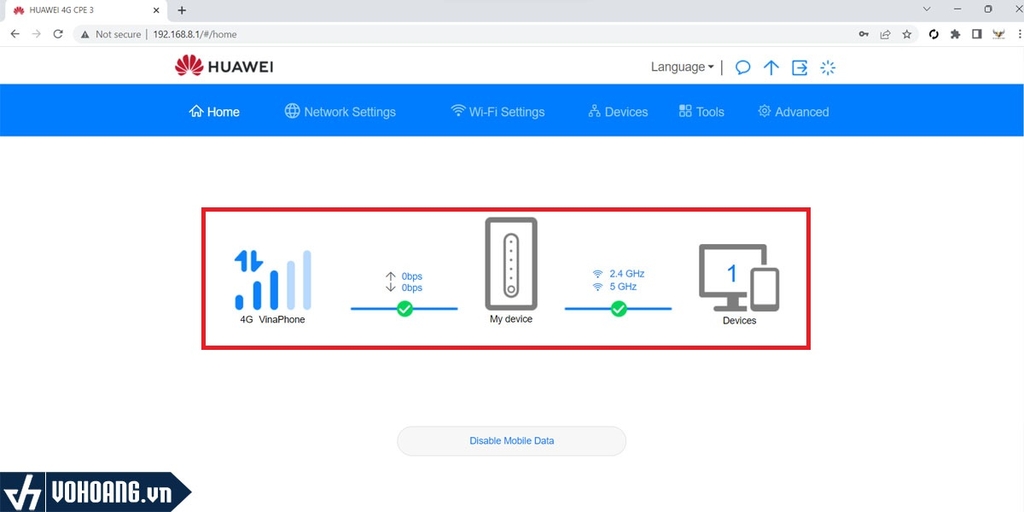
Task: Open the Tools tab
Action: 701,112
